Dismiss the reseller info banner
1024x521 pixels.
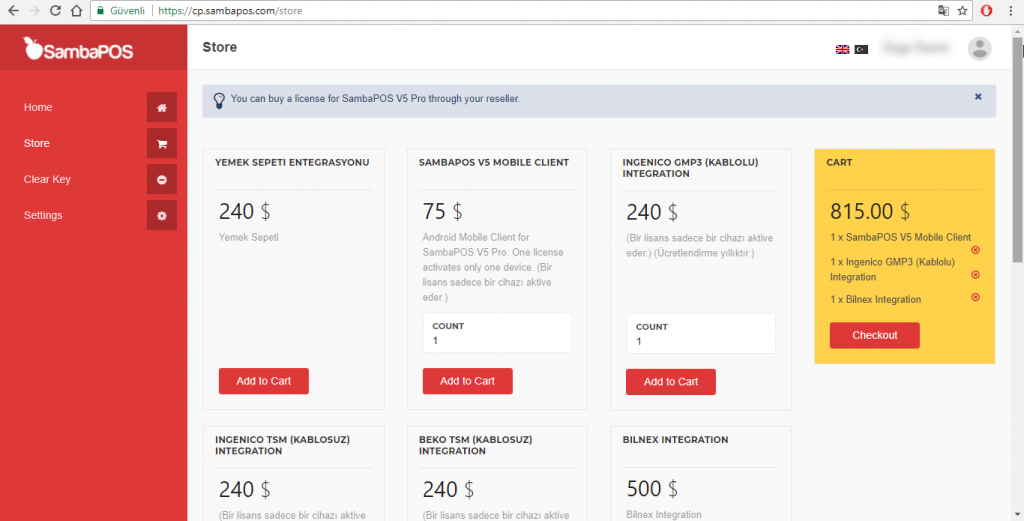tap(978, 97)
